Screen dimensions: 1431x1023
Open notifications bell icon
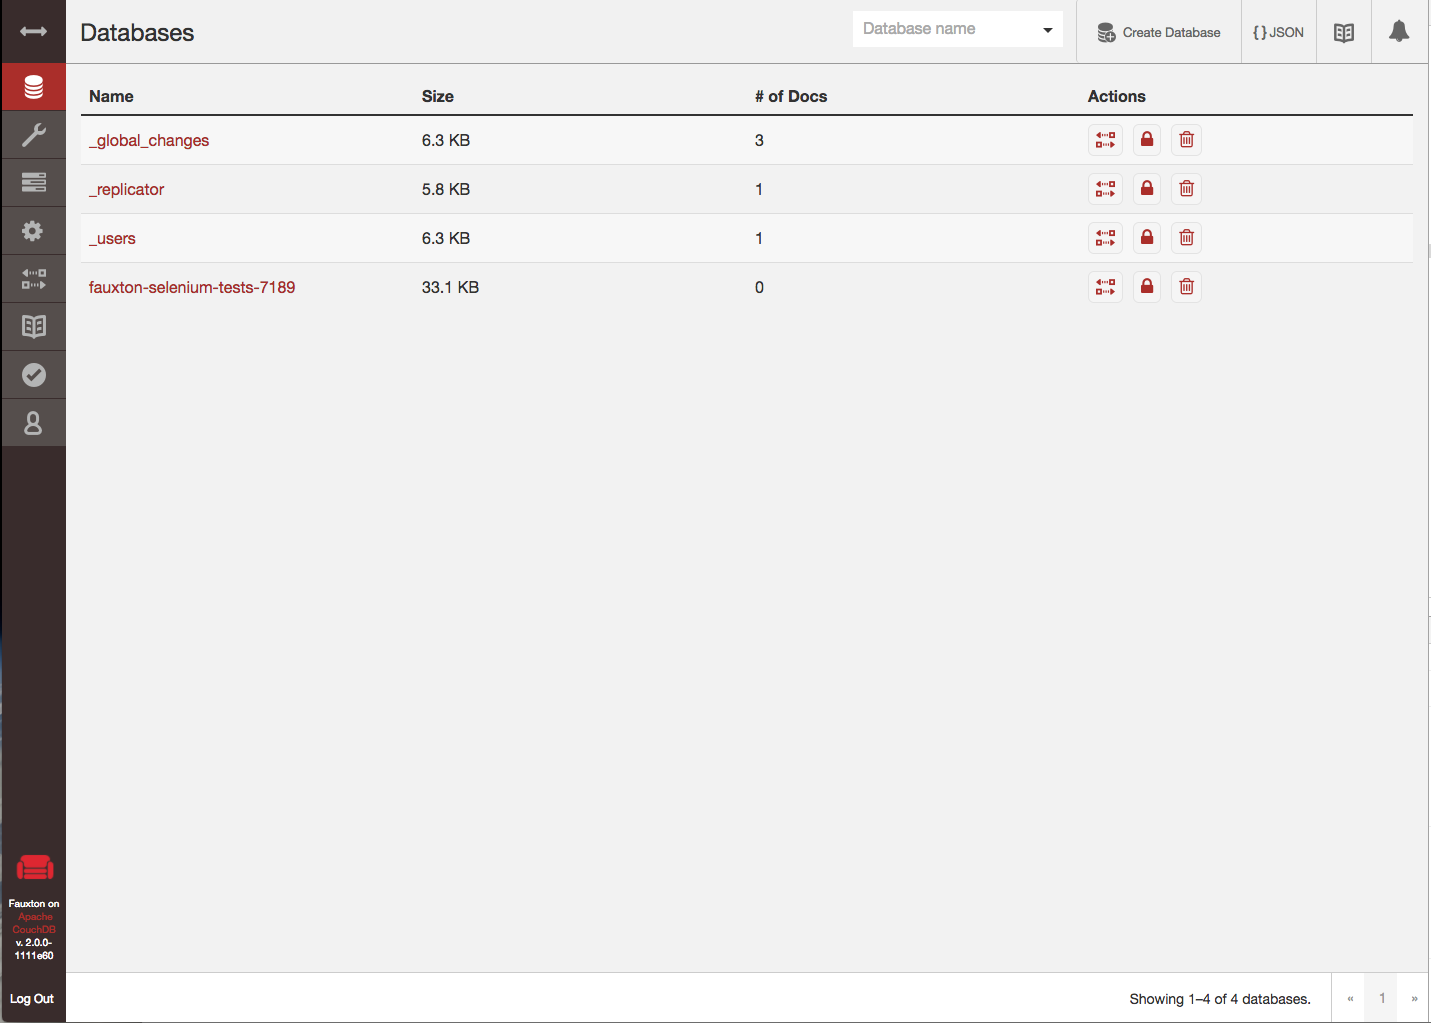pos(1399,32)
